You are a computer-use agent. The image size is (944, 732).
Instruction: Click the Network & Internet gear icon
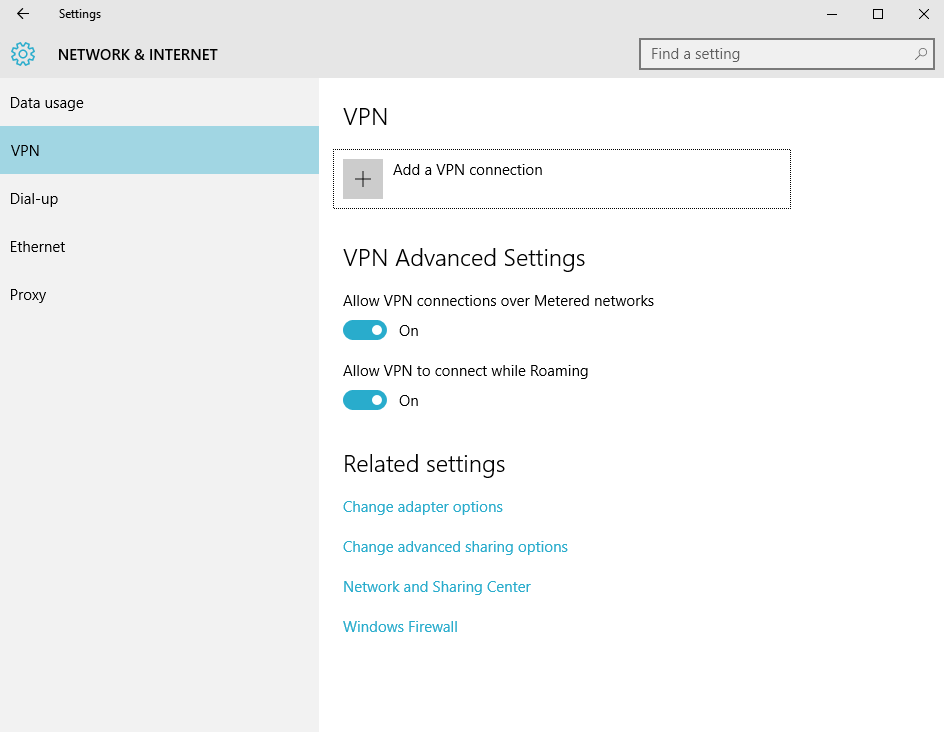pyautogui.click(x=22, y=54)
